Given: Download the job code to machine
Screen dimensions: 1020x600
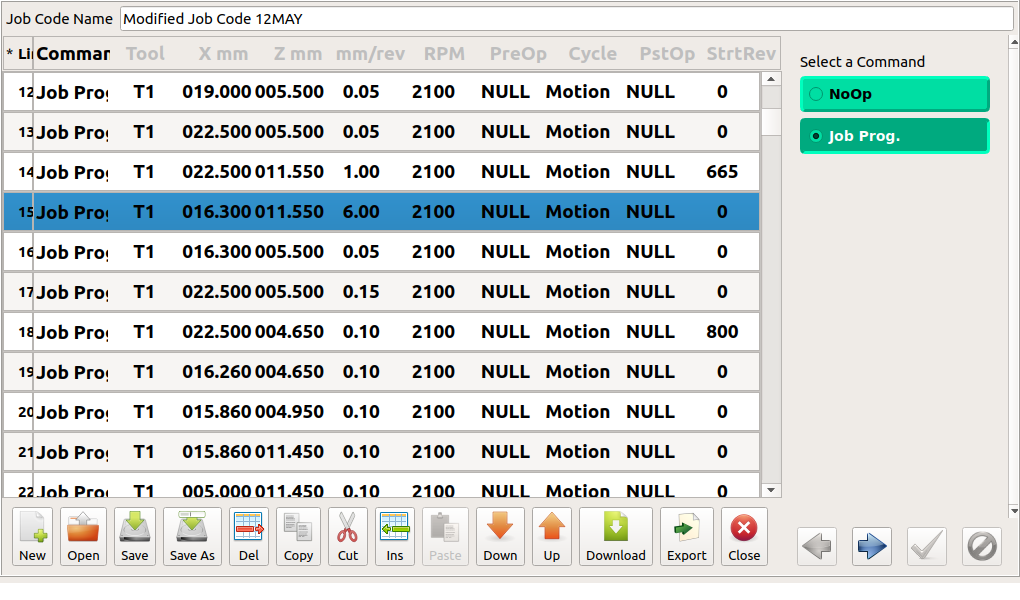Looking at the screenshot, I should pos(615,536).
